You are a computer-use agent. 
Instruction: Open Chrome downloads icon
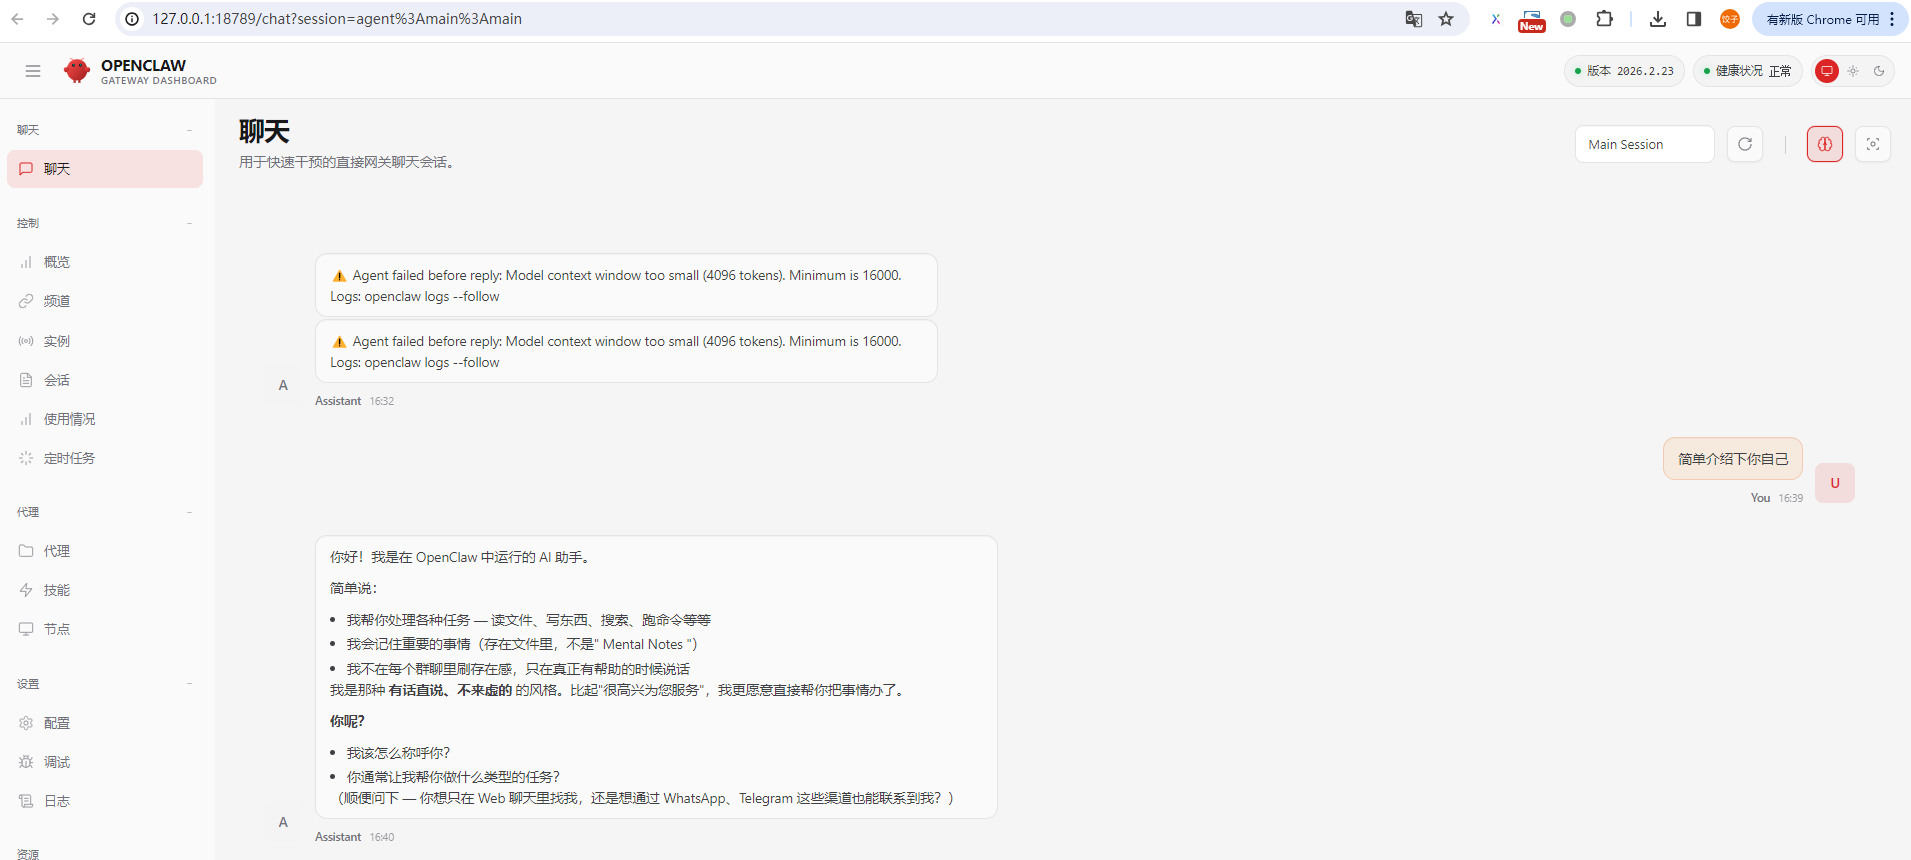1658,19
